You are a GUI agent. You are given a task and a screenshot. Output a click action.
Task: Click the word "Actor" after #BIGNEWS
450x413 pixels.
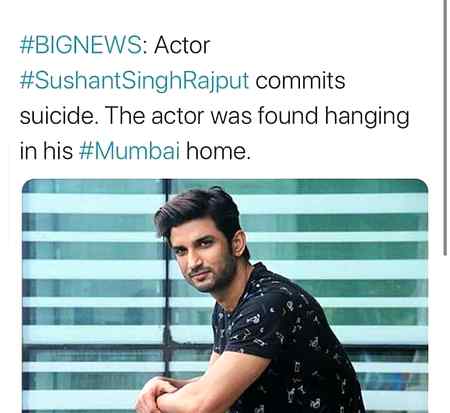182,45
